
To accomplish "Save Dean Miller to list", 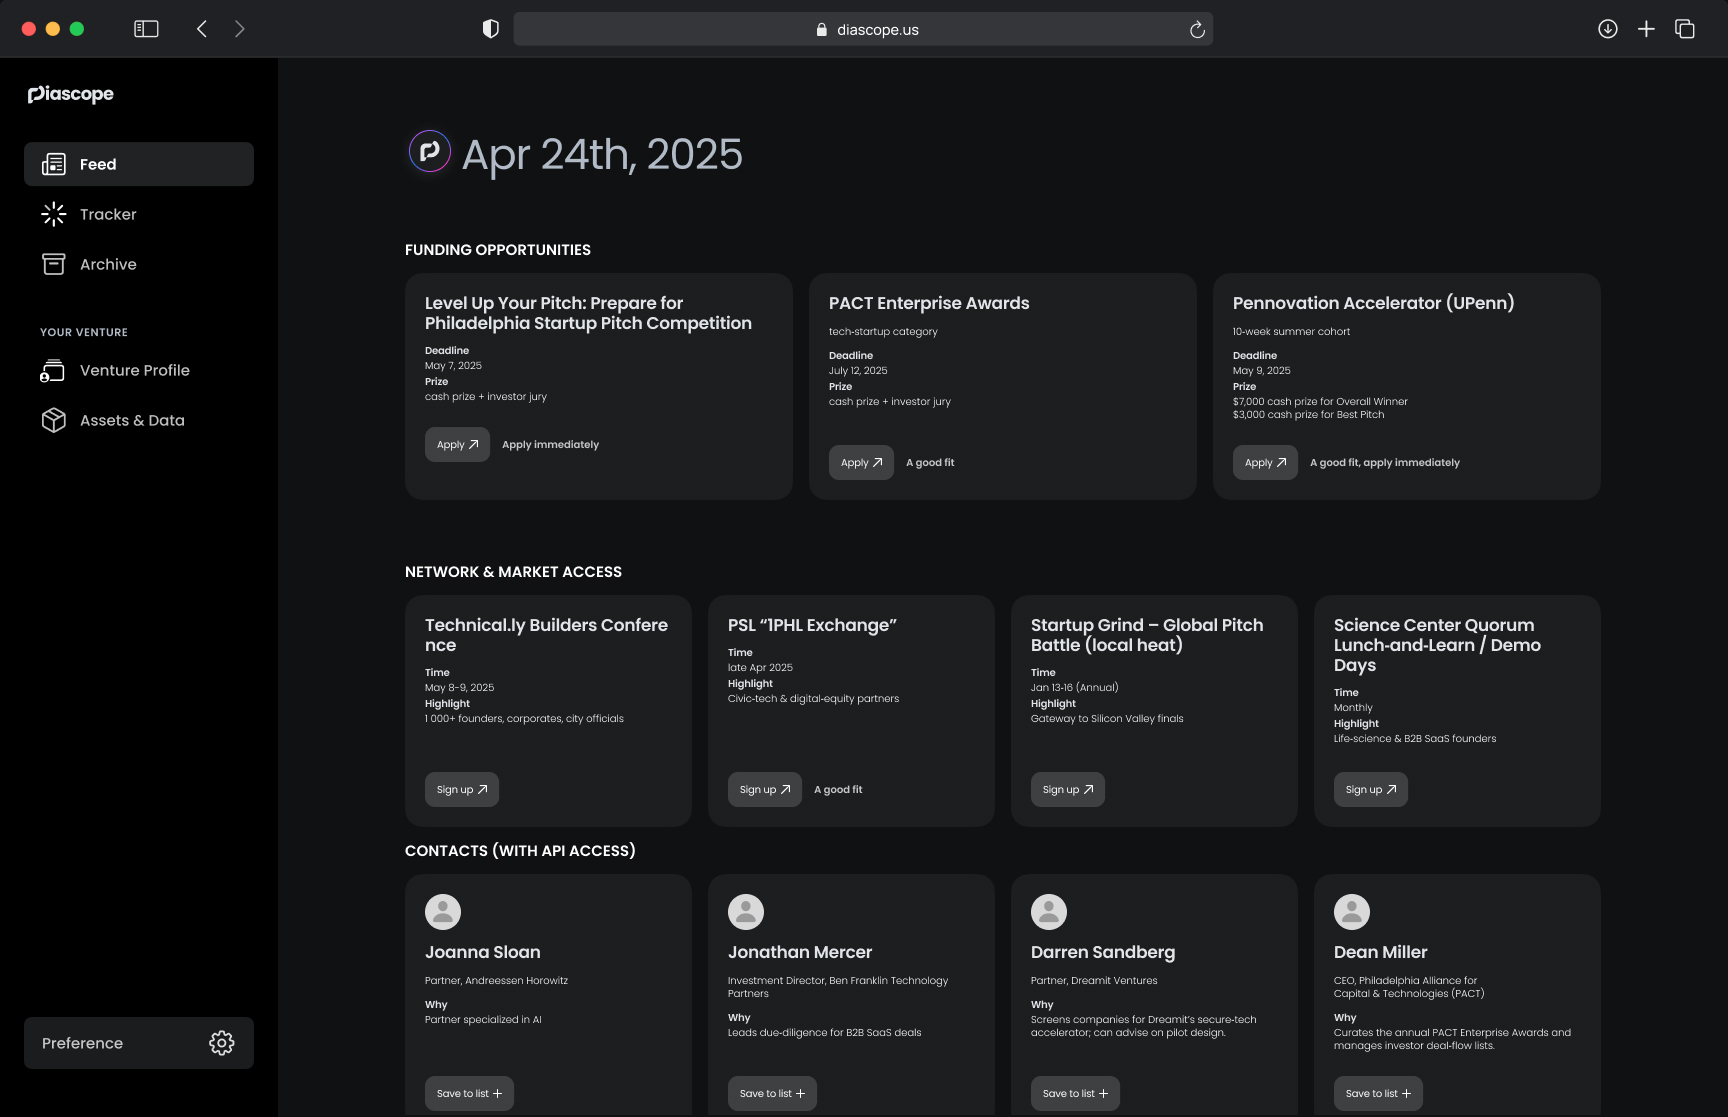I will coord(1378,1094).
